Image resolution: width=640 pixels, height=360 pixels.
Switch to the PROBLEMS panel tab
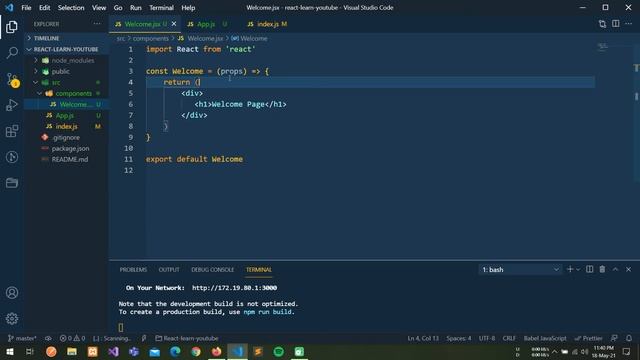[133, 269]
